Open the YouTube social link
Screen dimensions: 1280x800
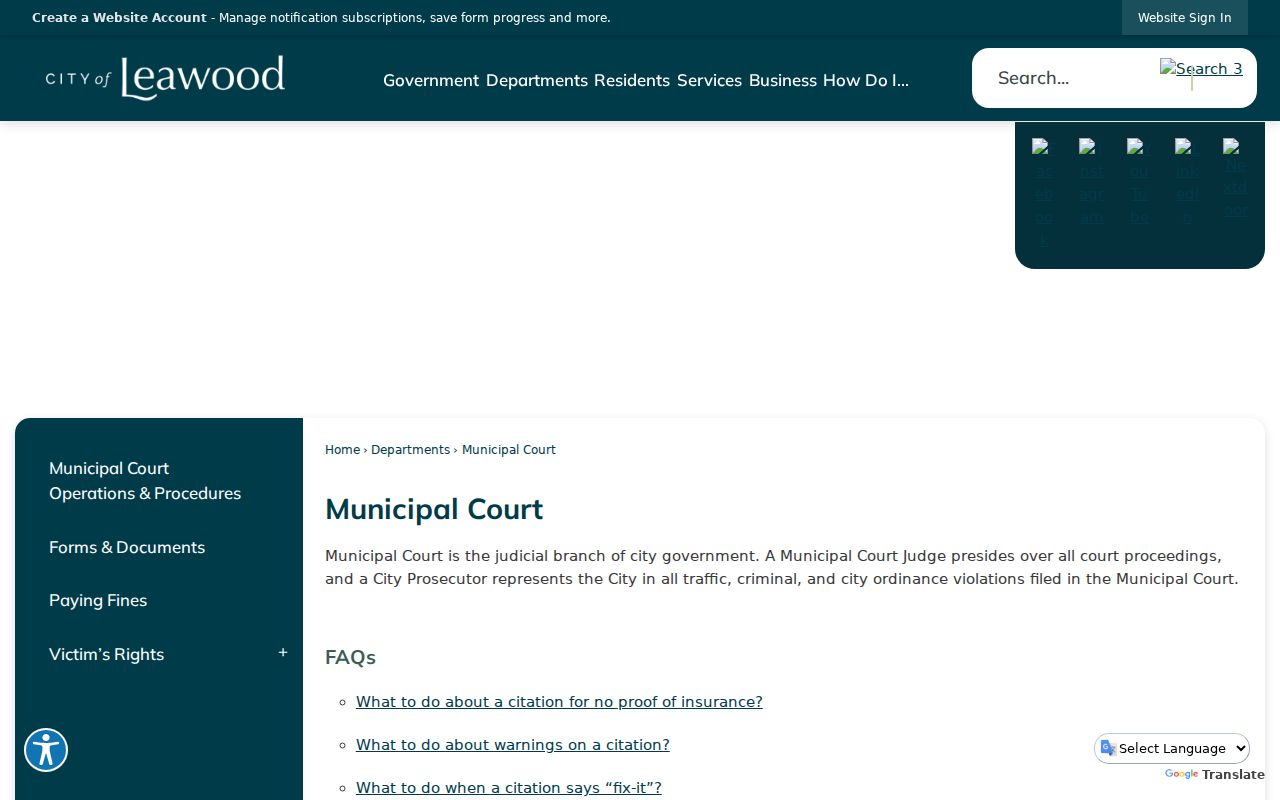click(1139, 182)
